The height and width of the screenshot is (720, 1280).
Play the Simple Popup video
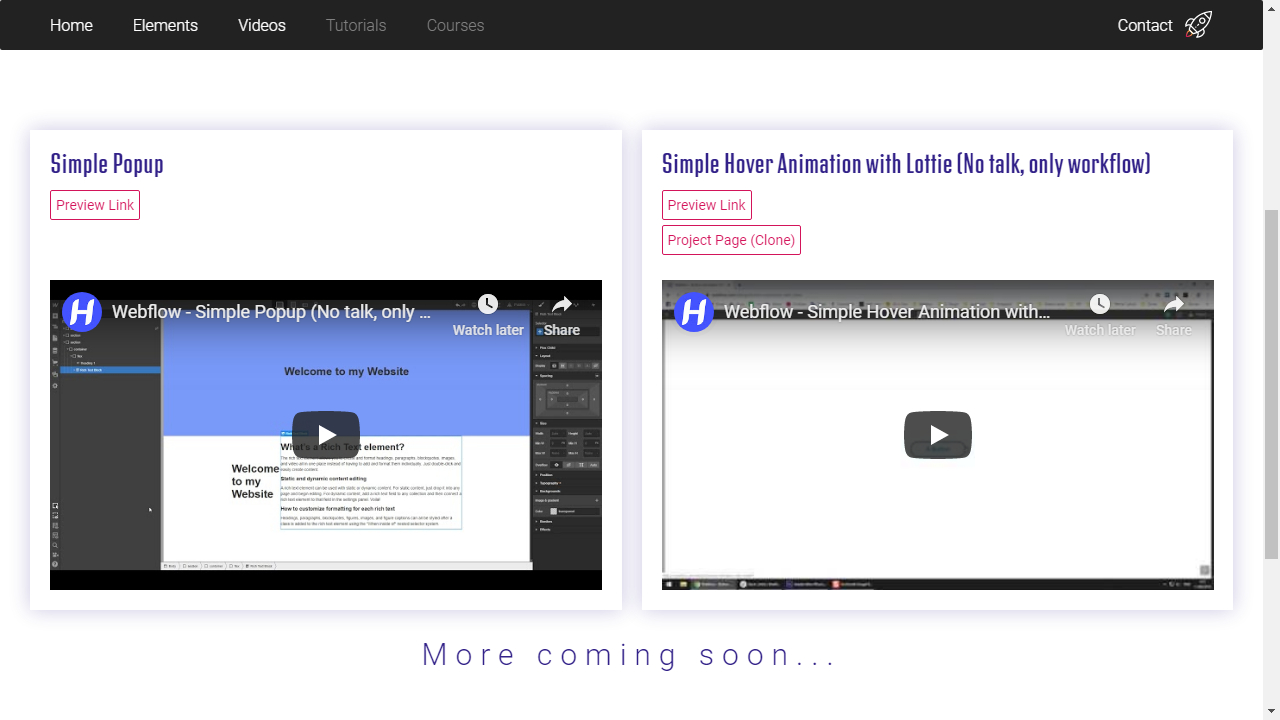point(326,435)
